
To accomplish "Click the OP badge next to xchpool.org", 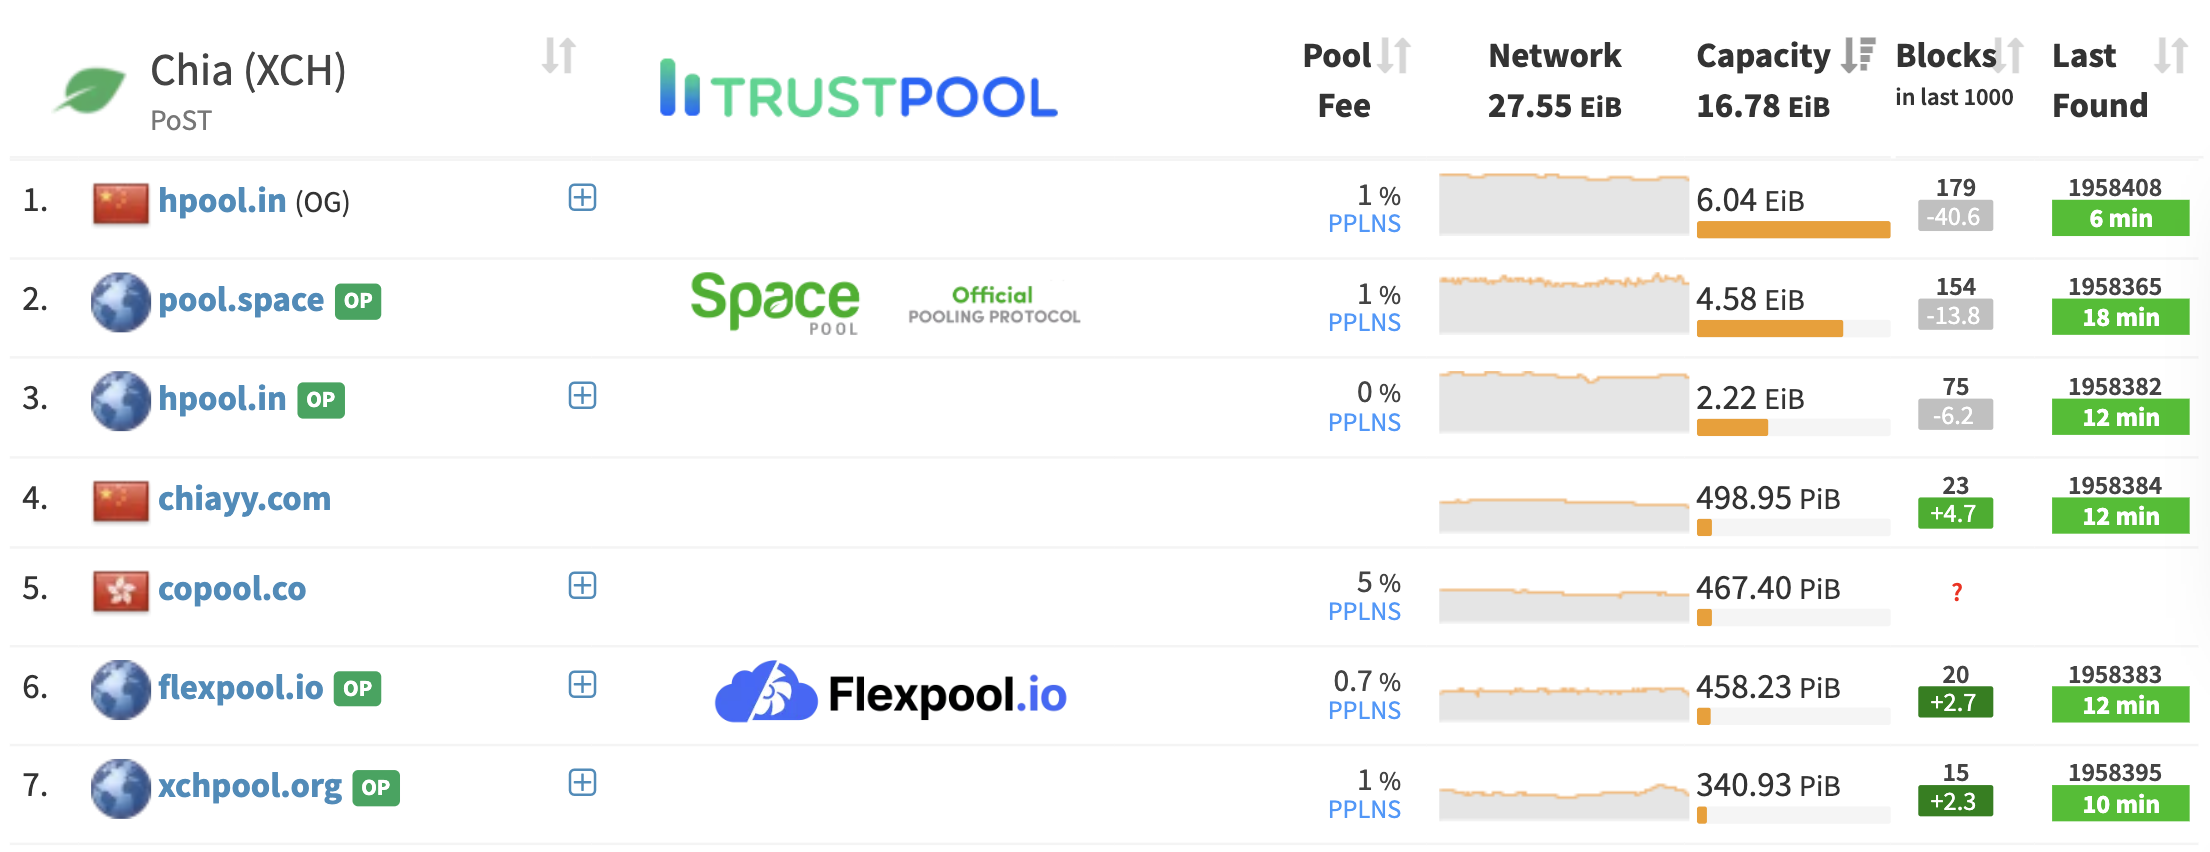I will [x=376, y=788].
